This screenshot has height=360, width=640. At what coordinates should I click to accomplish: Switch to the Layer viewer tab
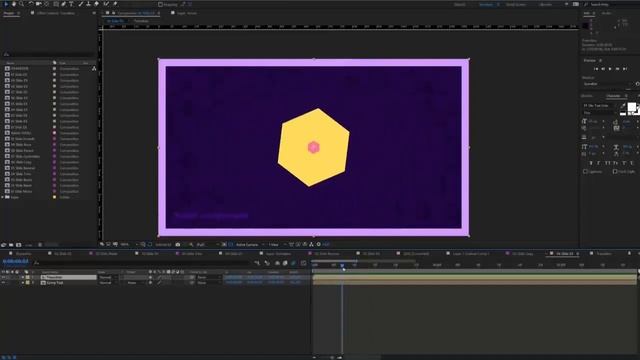(187, 13)
